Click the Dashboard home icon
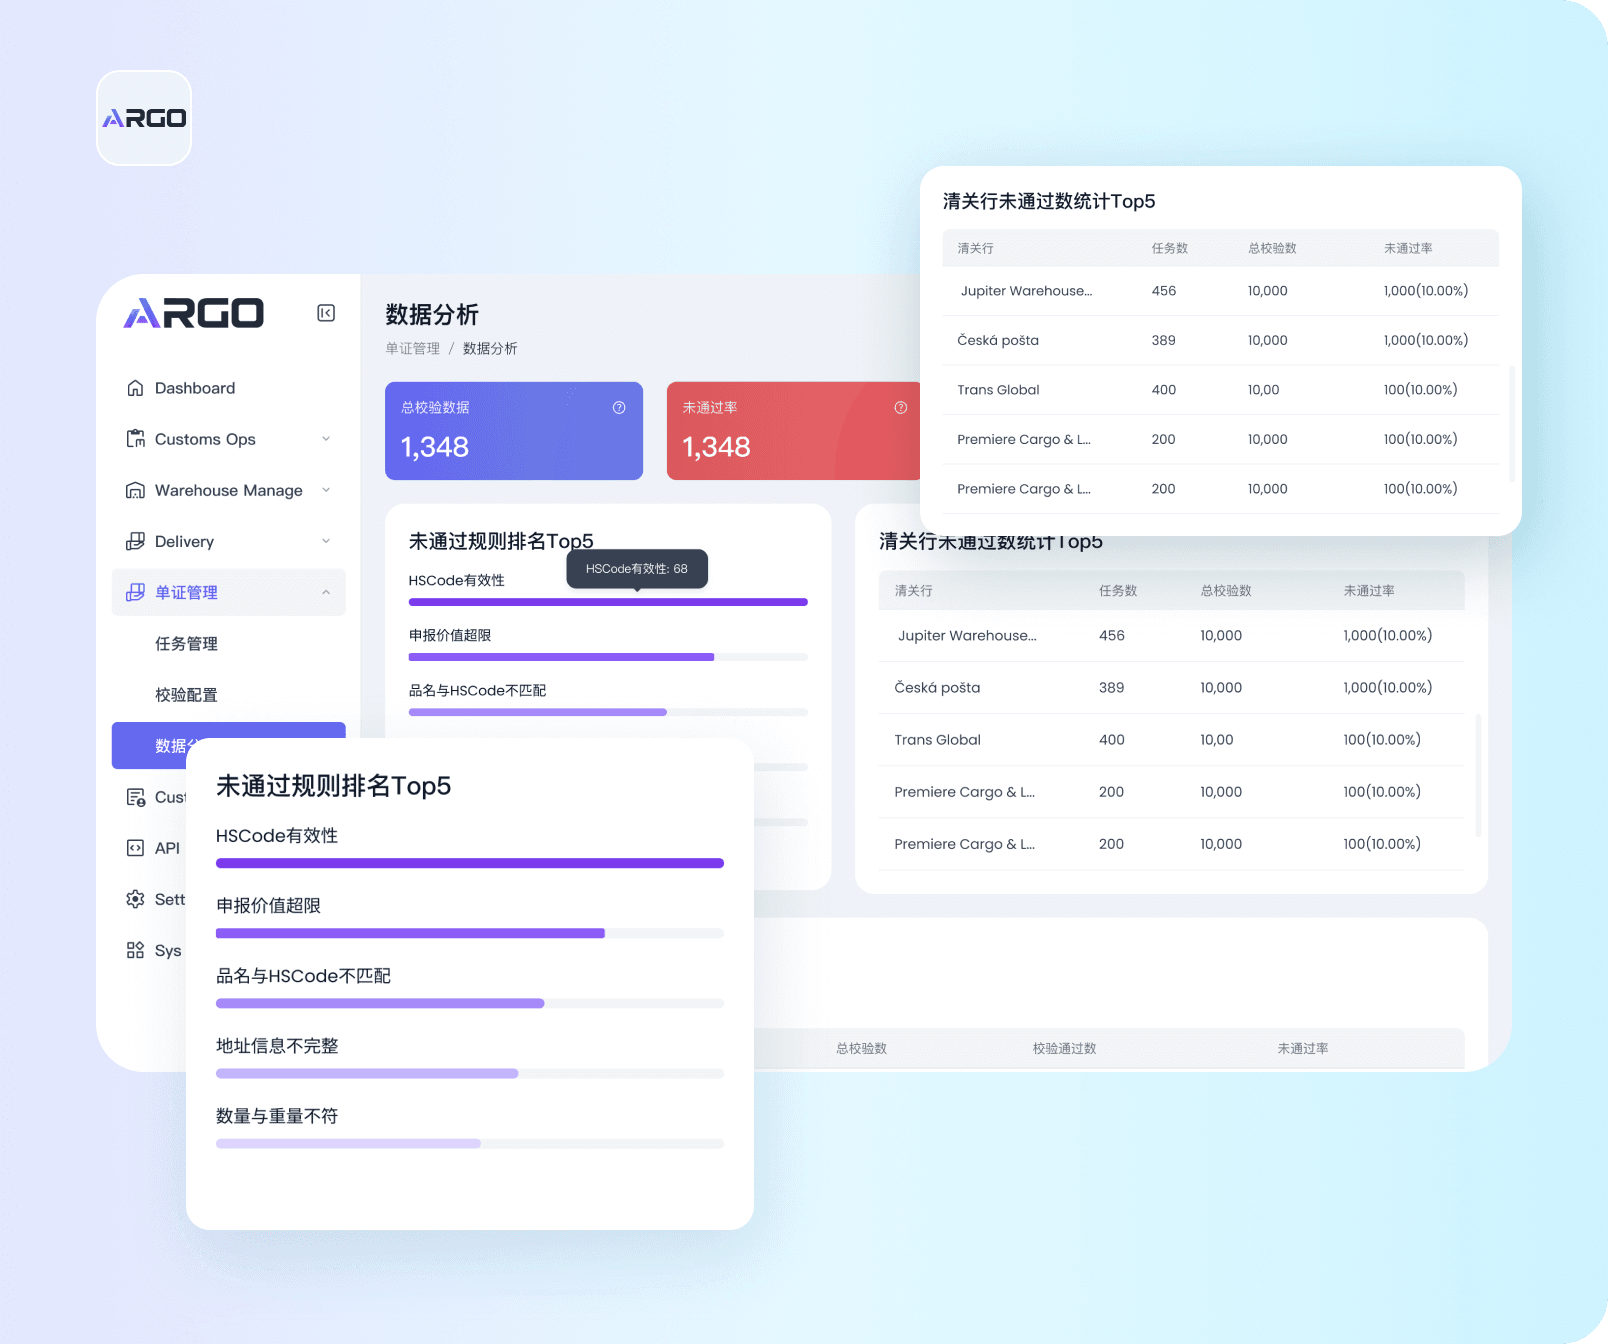The image size is (1610, 1344). tap(135, 388)
